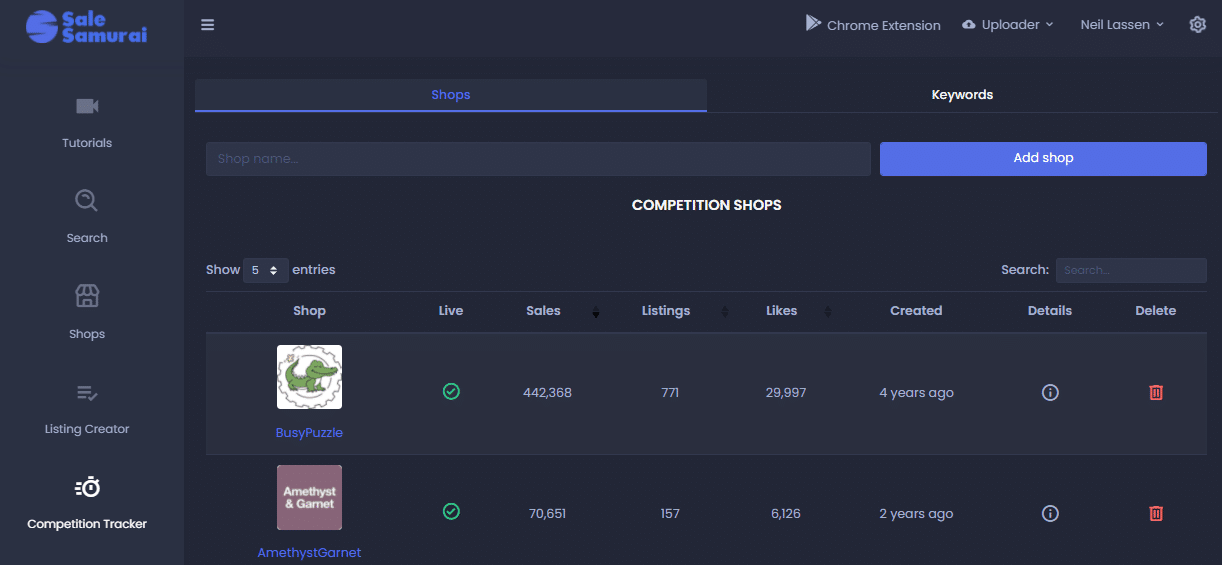Viewport: 1222px width, 565px height.
Task: Click the Sale Samurai logo
Action: tap(87, 27)
